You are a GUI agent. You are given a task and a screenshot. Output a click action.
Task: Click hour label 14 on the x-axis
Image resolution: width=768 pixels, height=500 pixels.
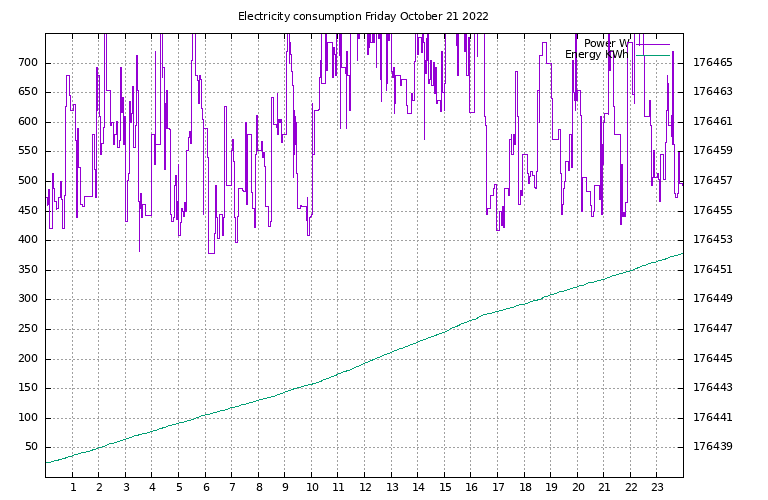418,487
